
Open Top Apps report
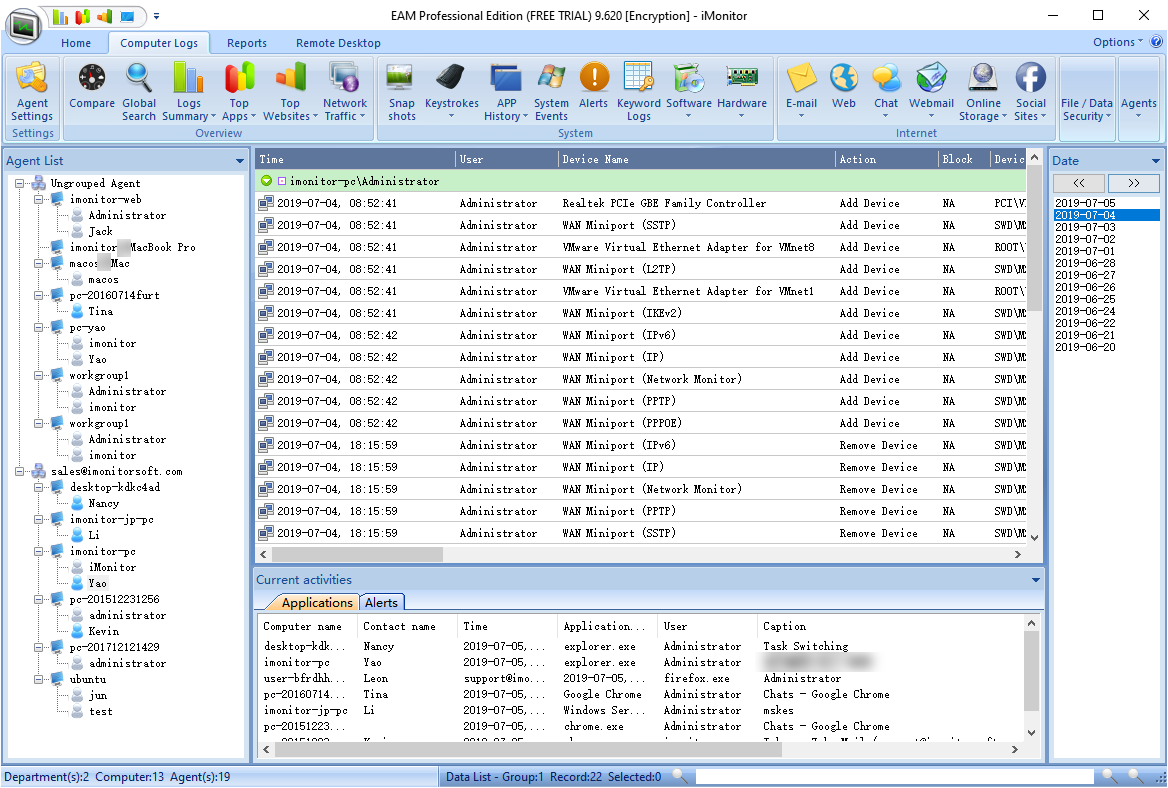point(239,92)
